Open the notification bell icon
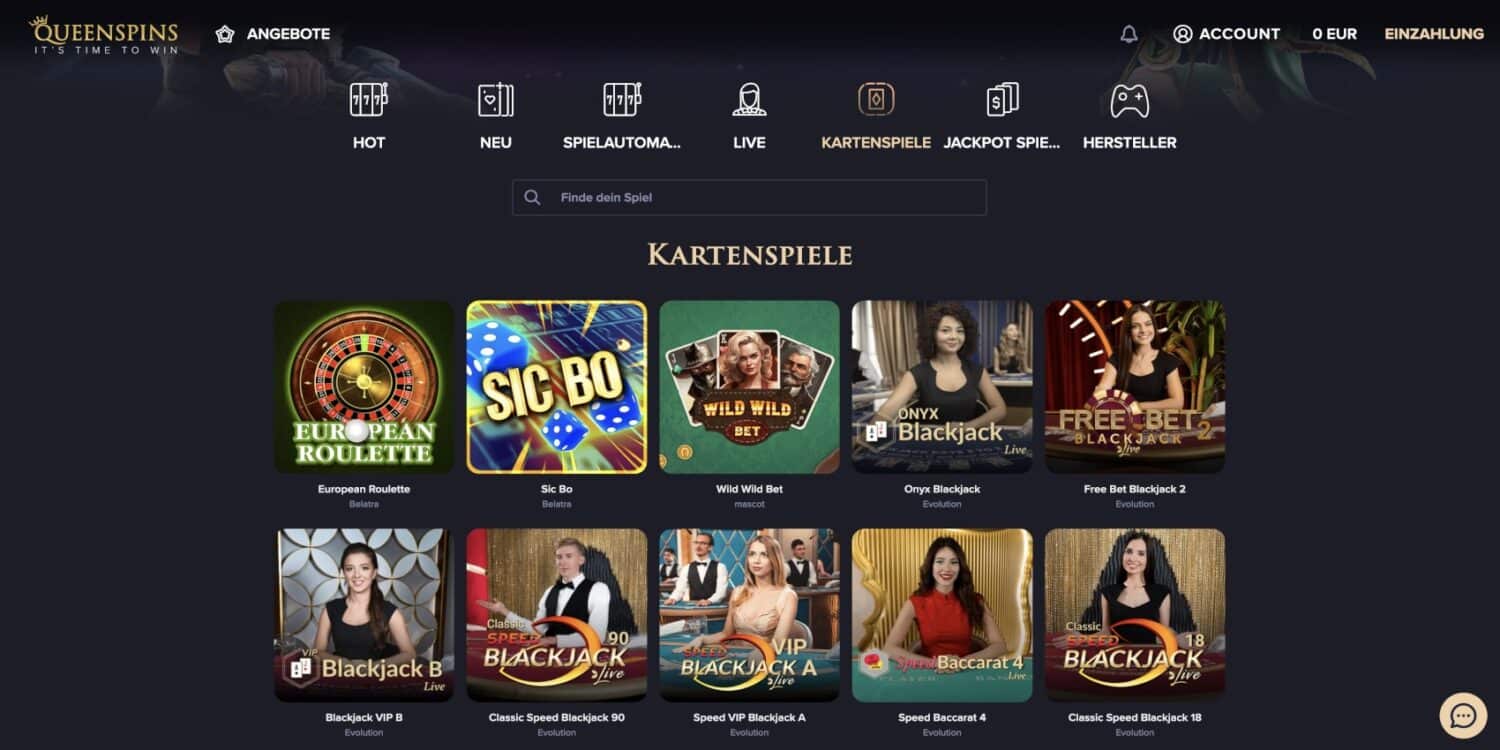This screenshot has height=750, width=1500. pos(1129,34)
